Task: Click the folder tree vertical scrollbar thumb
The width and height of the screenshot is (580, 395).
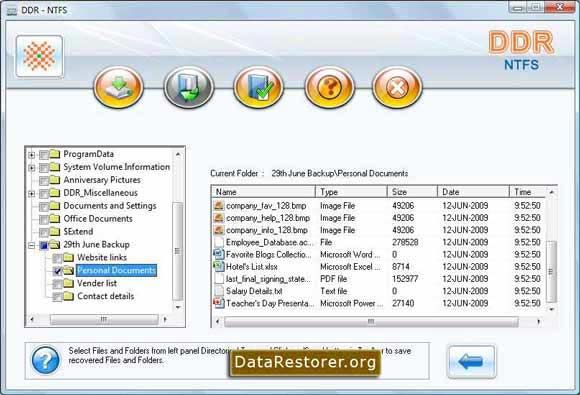Action: pyautogui.click(x=178, y=251)
